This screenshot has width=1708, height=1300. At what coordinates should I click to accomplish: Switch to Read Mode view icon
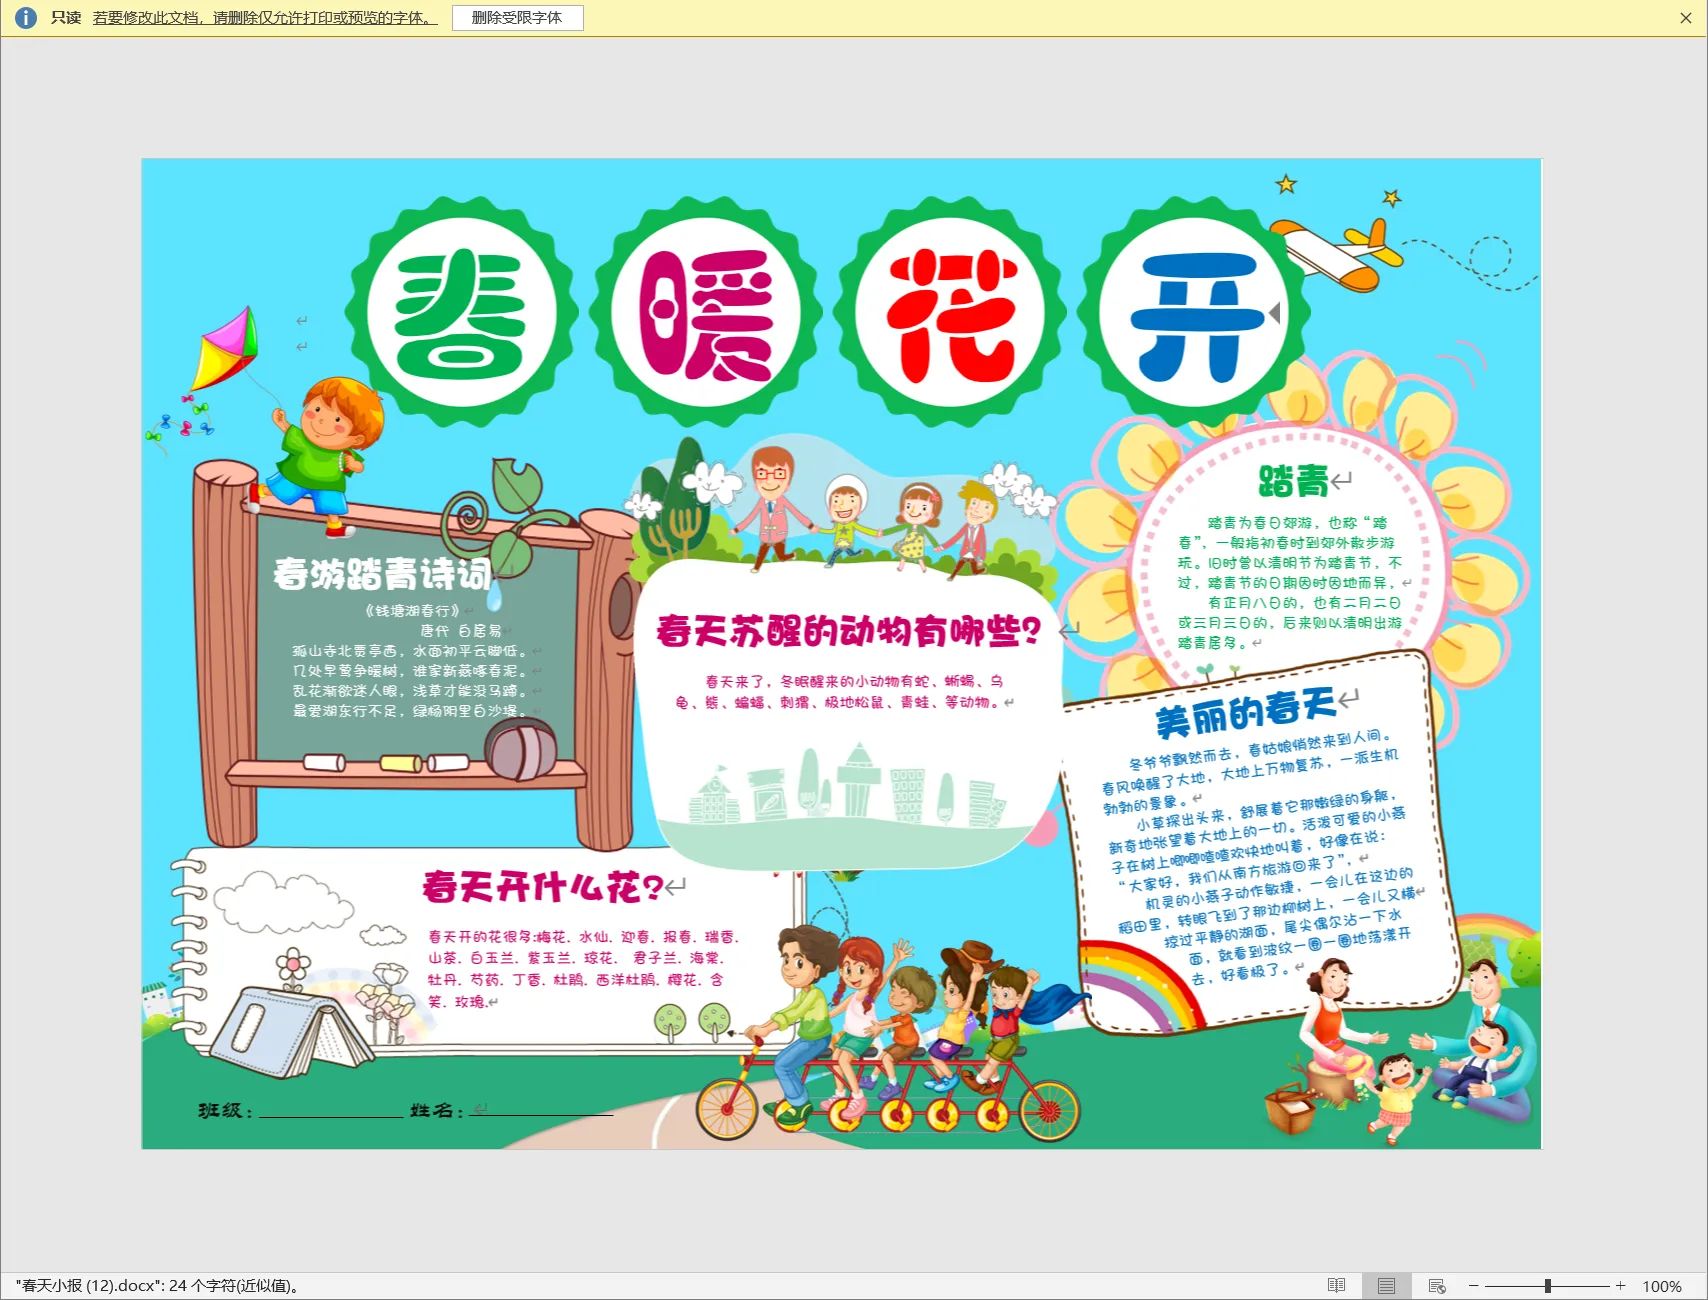coord(1336,1286)
